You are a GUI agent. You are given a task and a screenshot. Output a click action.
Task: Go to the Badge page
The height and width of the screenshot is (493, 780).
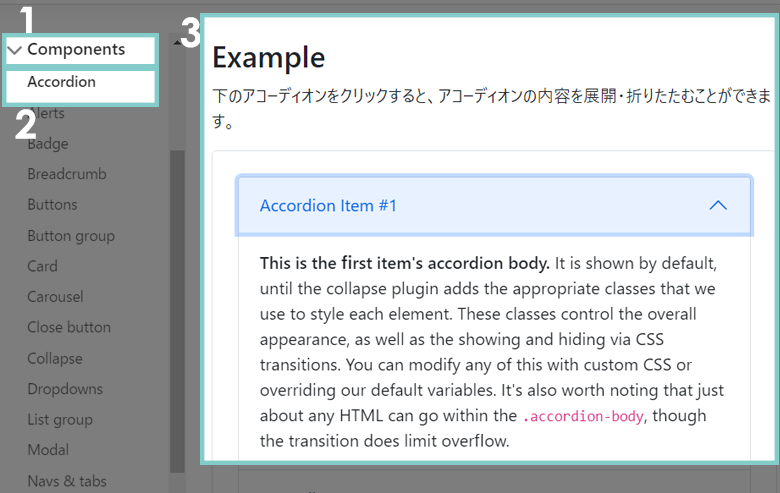(48, 143)
